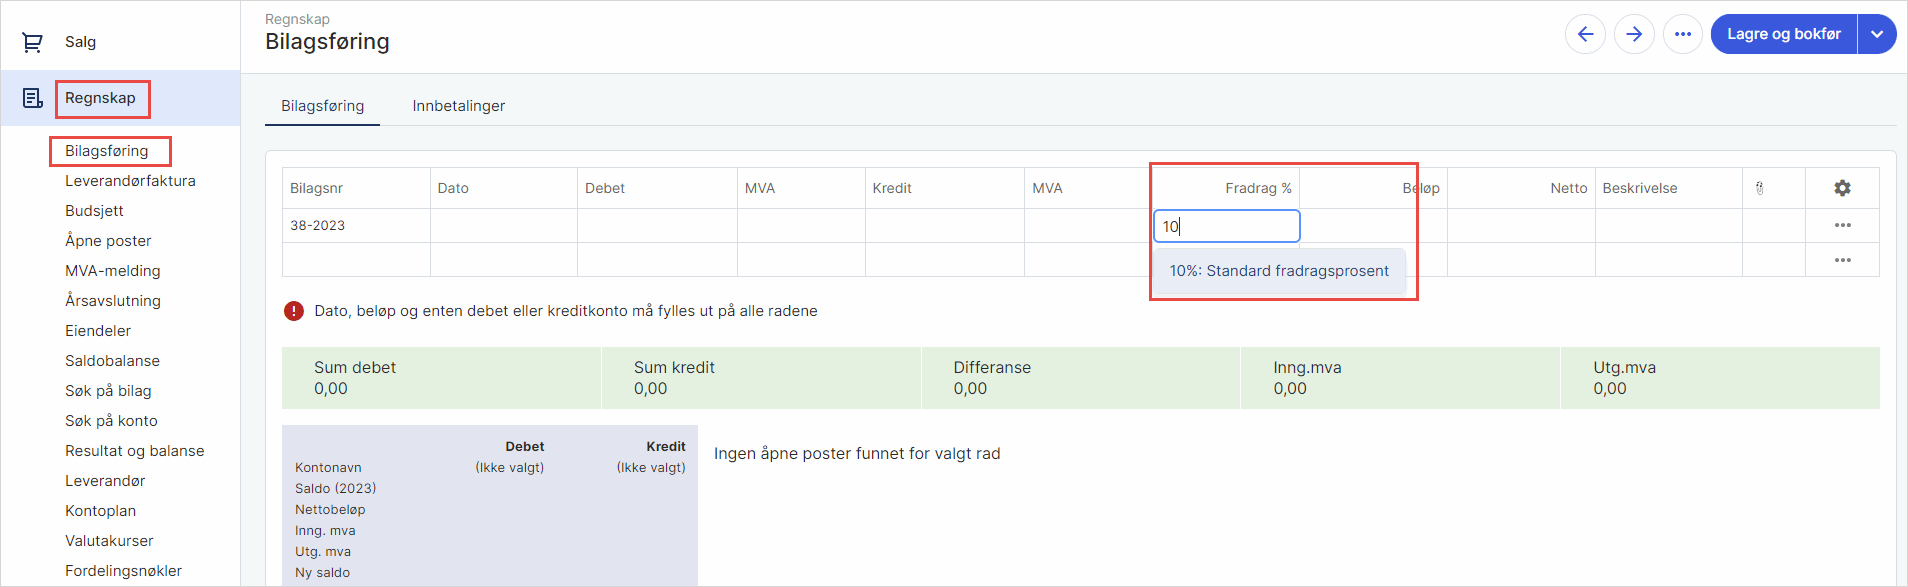Select the Bilagsføring tab
Screen dimensions: 1908x587
[322, 106]
